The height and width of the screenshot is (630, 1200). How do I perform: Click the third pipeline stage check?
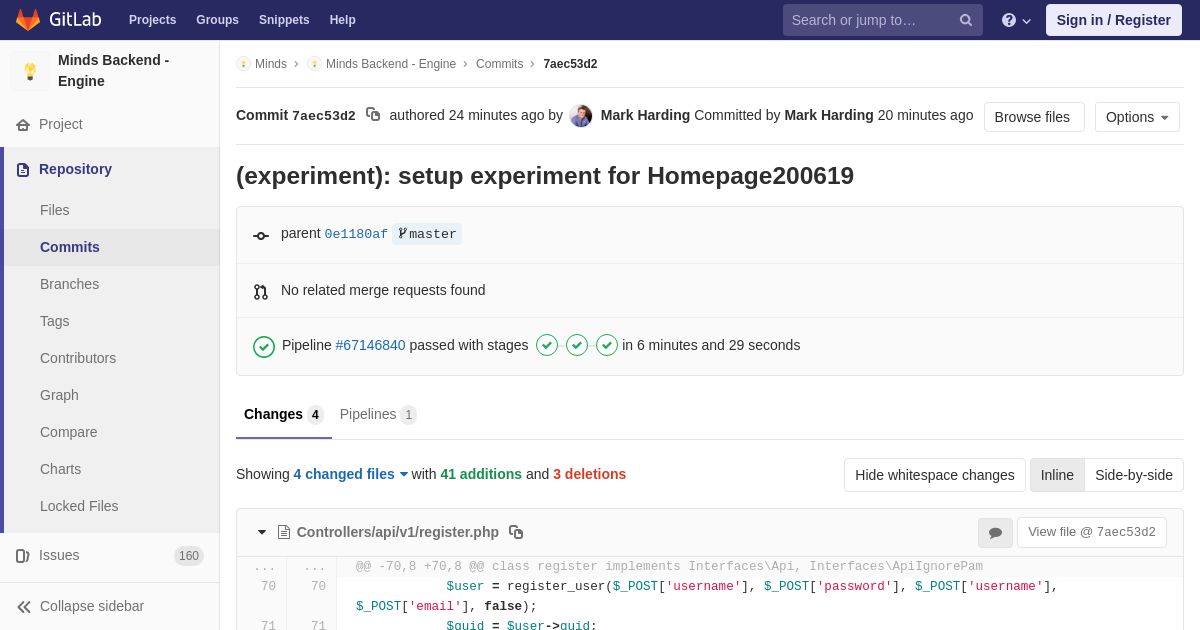607,345
